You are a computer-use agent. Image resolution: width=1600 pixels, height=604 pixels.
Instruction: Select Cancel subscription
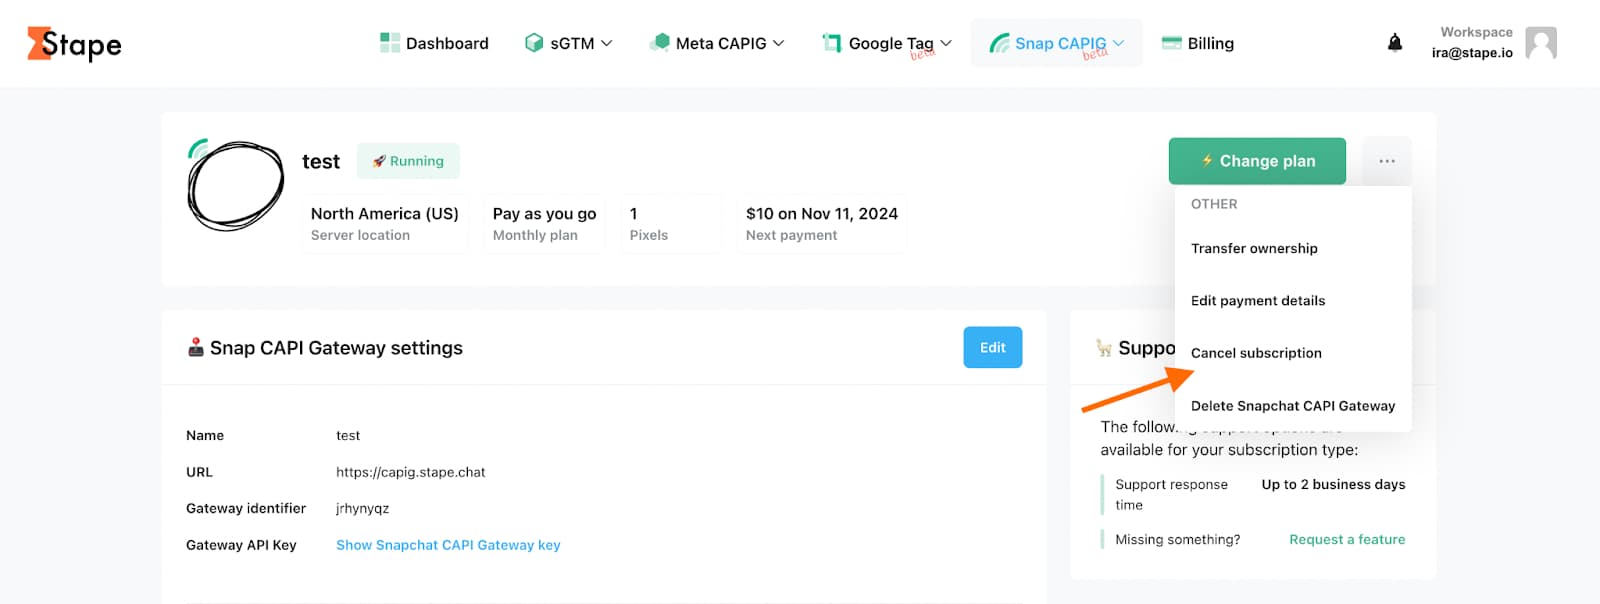point(1256,353)
